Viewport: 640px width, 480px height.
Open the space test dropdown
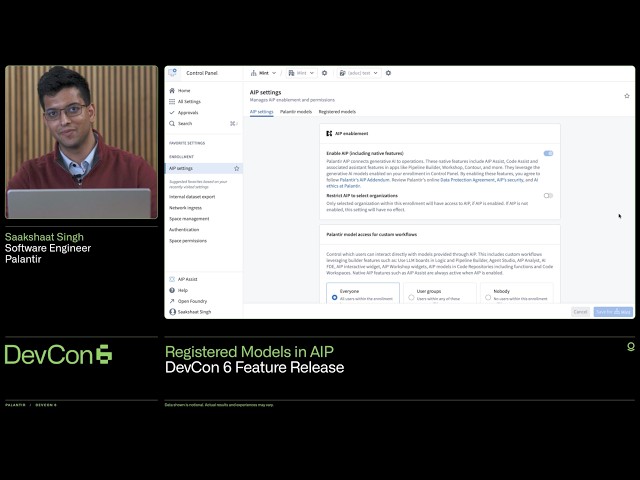tap(359, 73)
